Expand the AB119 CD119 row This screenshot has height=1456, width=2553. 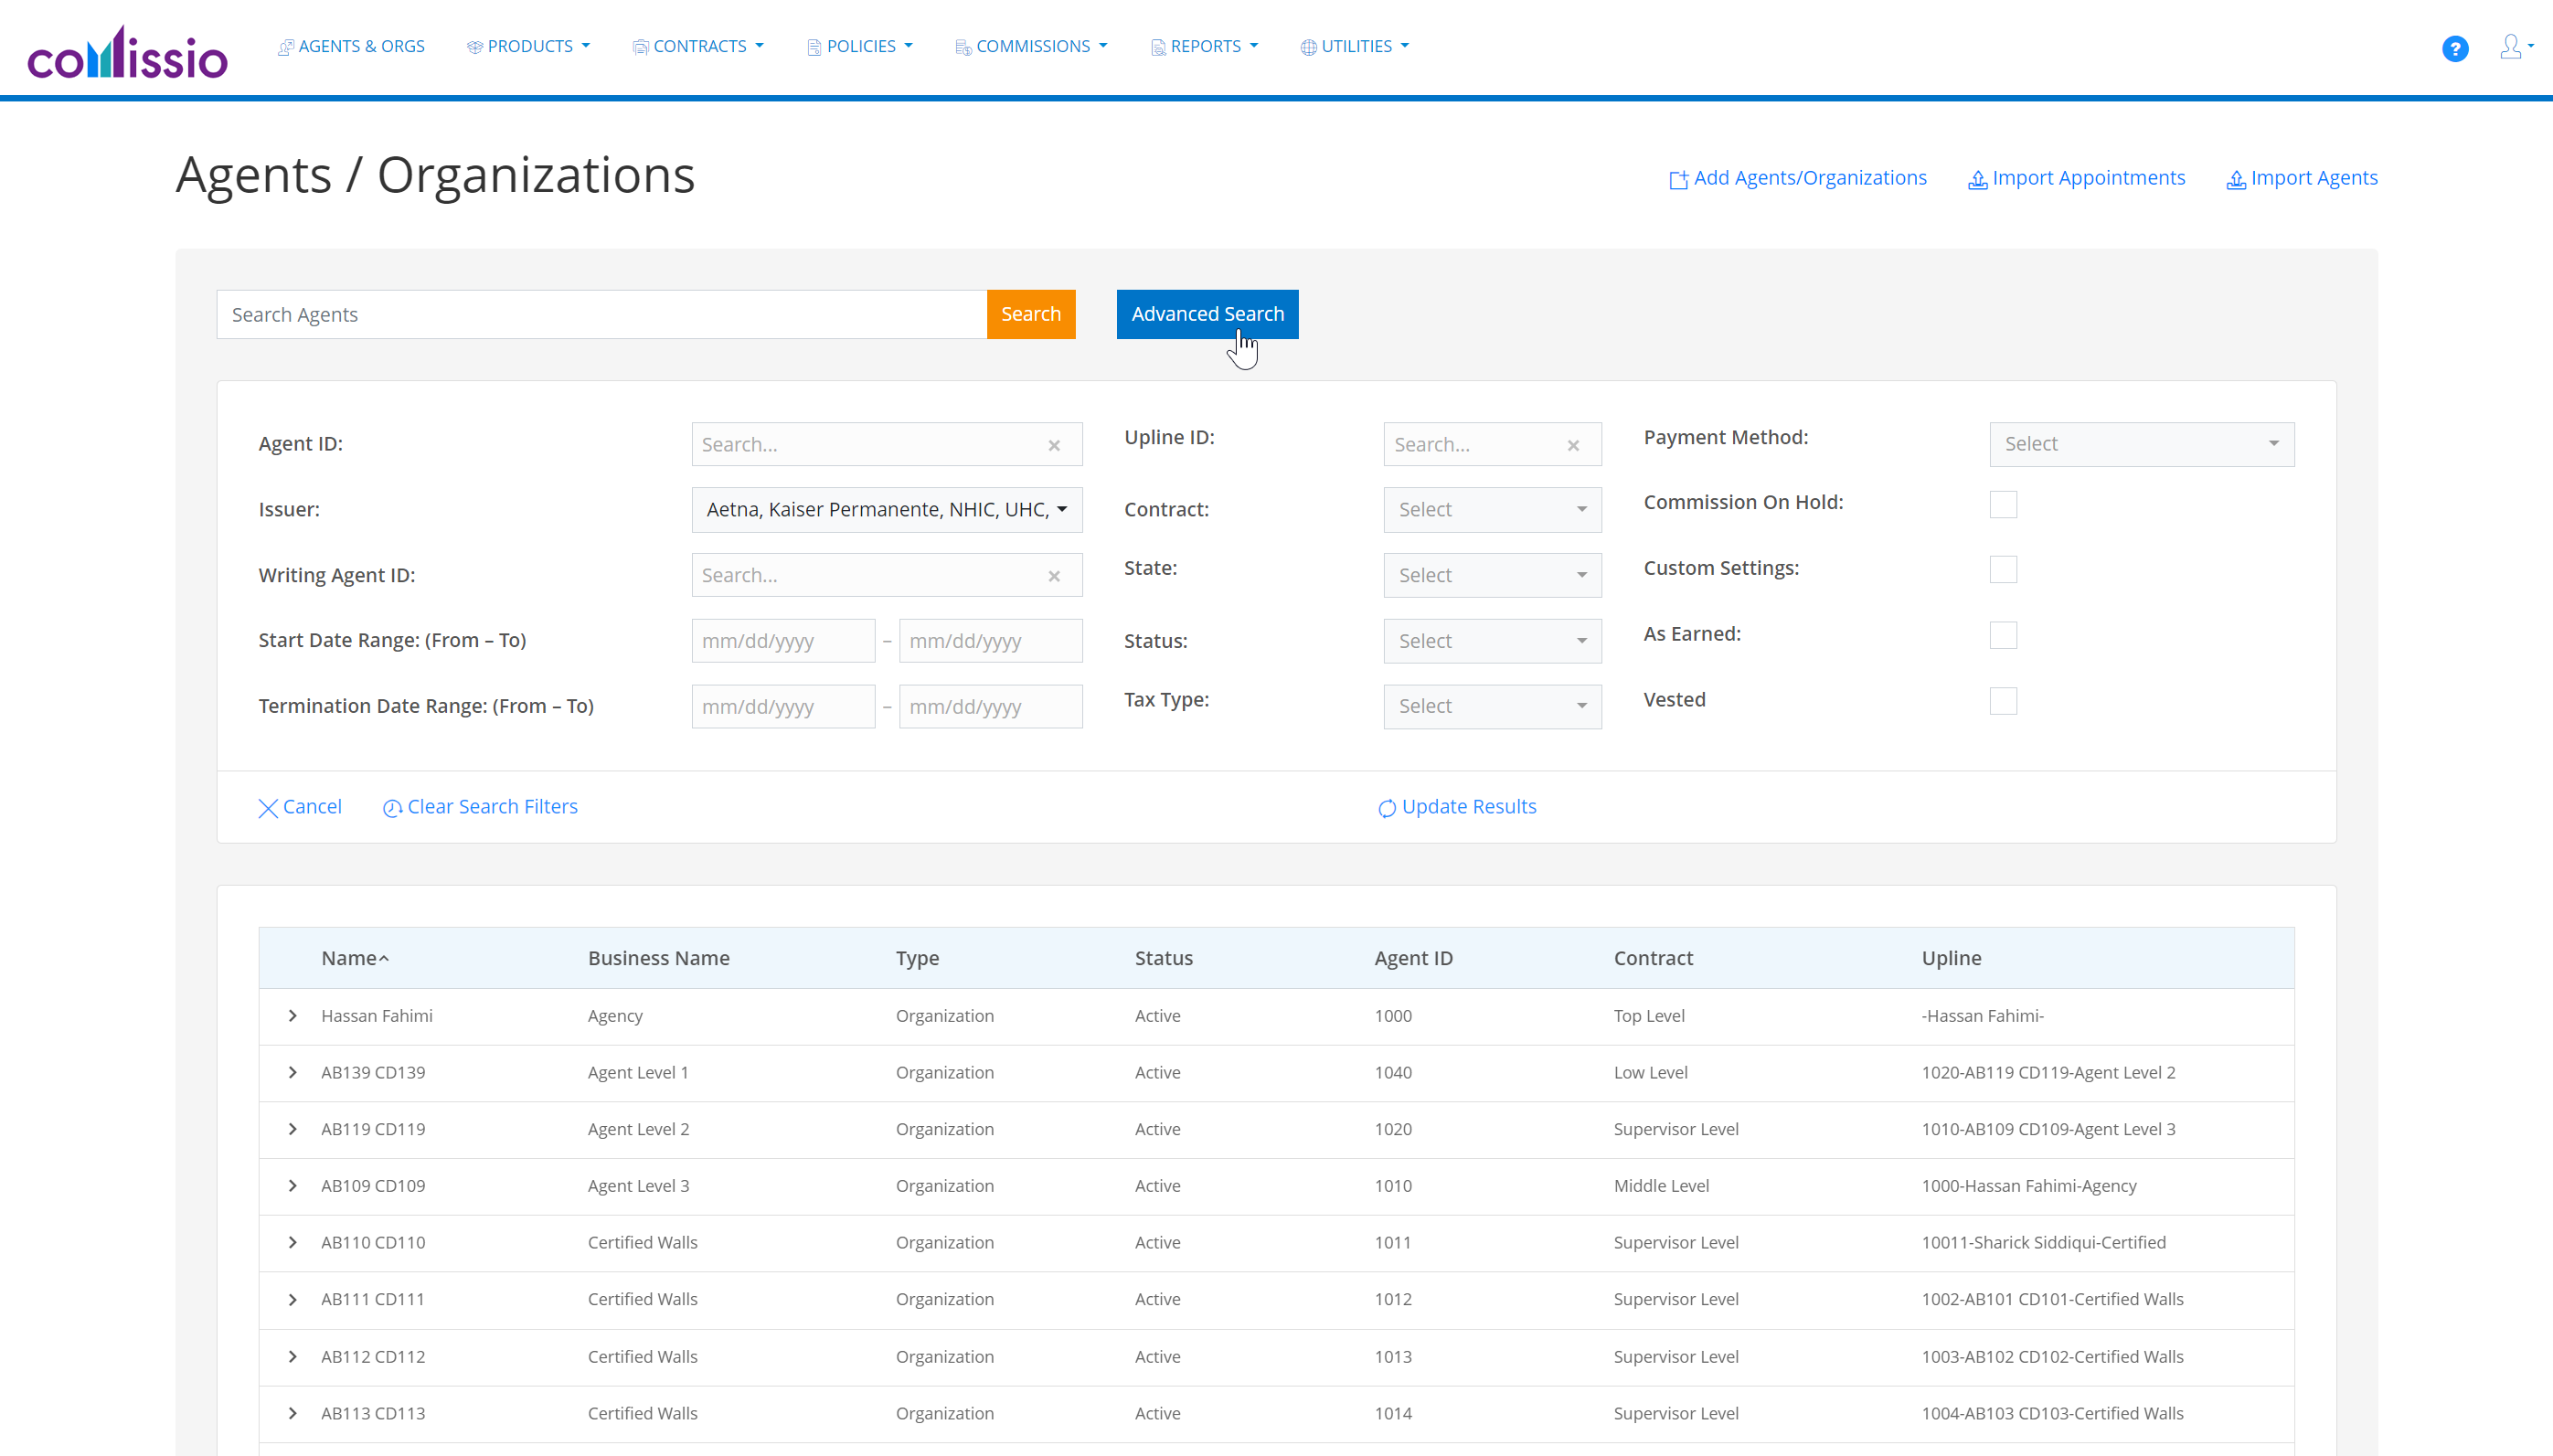(x=292, y=1129)
